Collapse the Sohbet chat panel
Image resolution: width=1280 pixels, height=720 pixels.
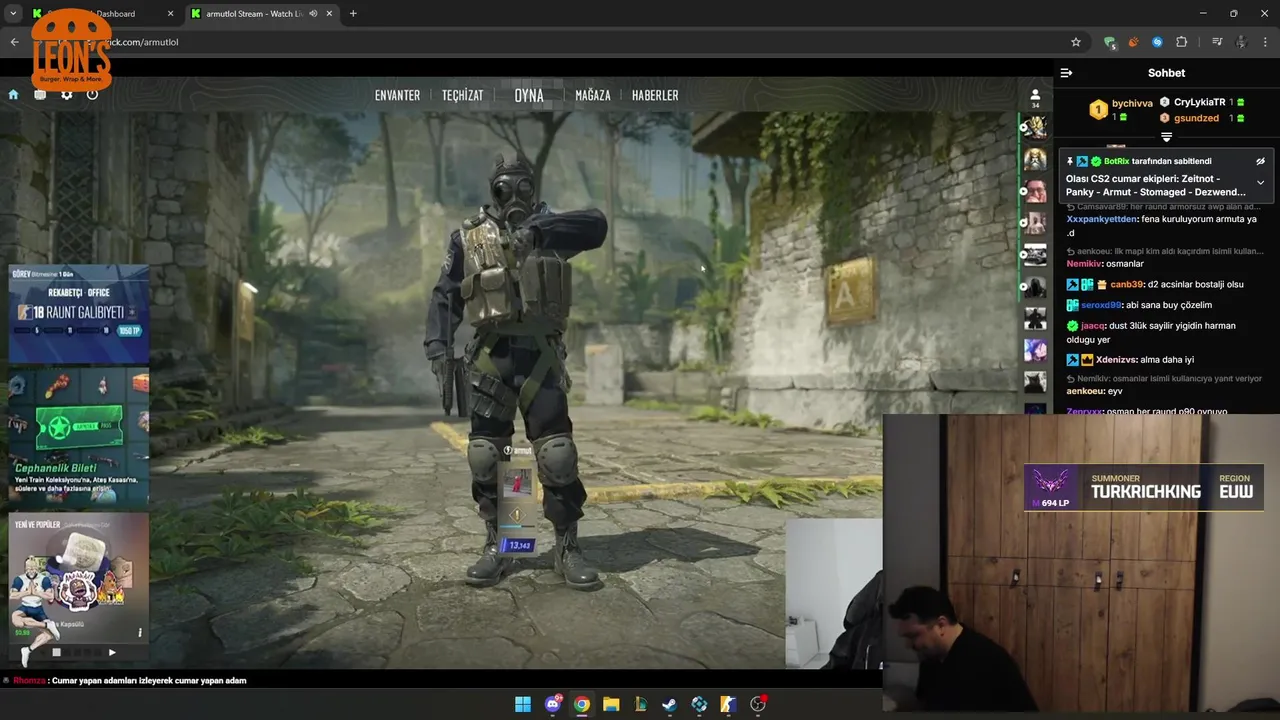1066,73
